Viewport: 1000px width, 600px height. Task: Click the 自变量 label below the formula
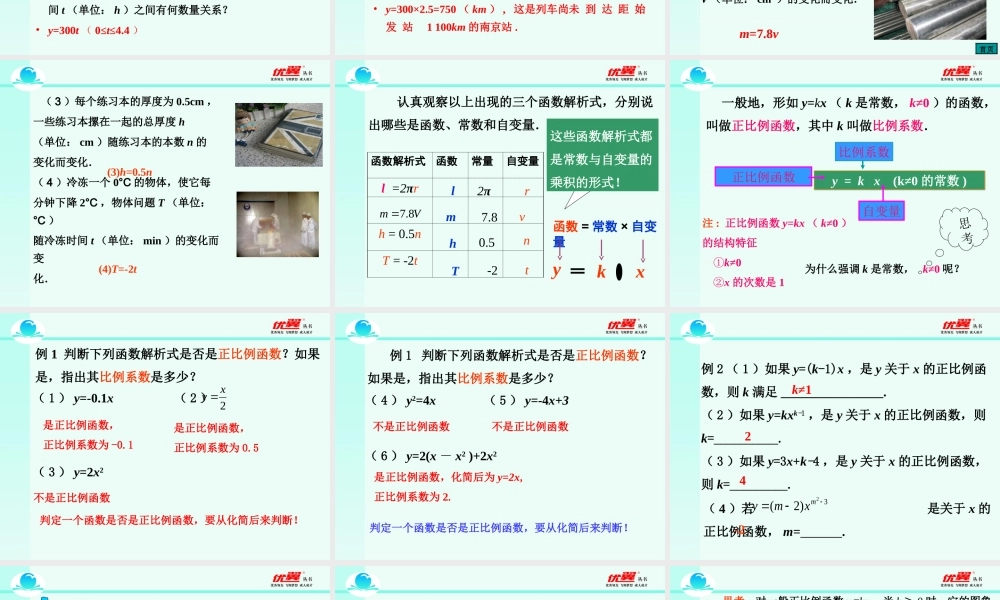(x=881, y=210)
